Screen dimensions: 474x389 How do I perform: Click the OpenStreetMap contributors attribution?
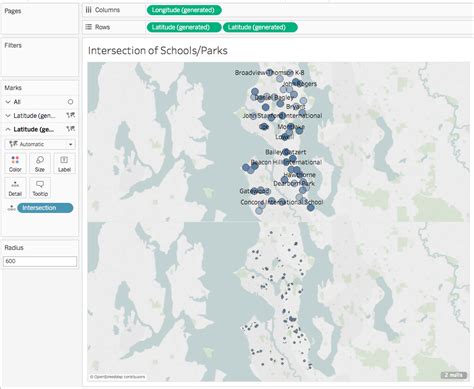click(x=117, y=377)
